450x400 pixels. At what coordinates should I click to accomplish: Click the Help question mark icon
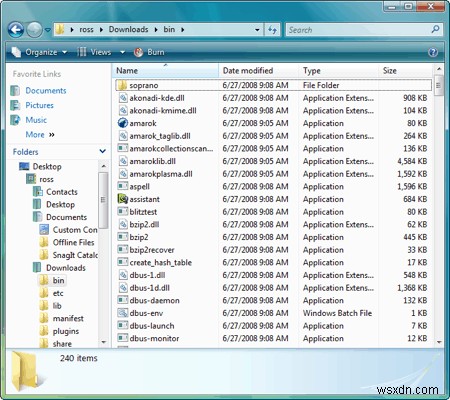click(x=433, y=52)
